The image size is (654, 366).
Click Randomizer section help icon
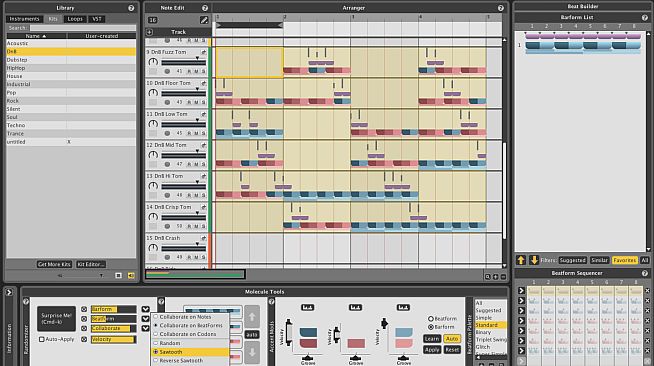point(26,301)
